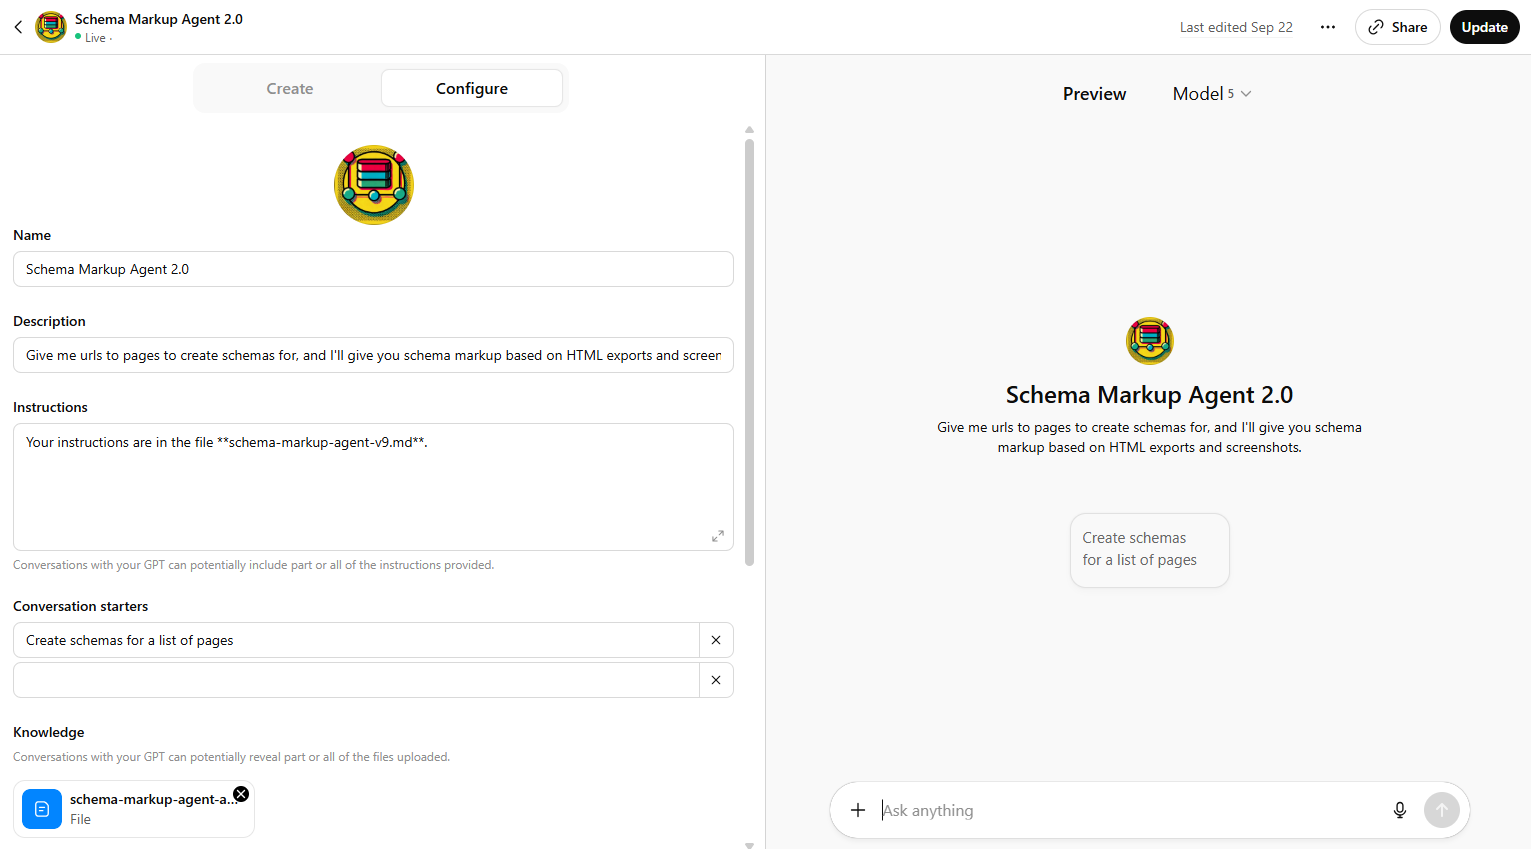Switch to the Create tab
Viewport: 1531px width, 849px height.
tap(289, 88)
